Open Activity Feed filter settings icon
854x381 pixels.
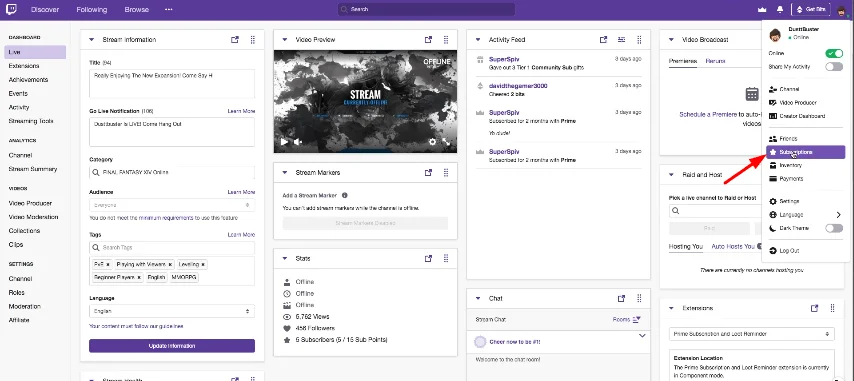point(621,40)
